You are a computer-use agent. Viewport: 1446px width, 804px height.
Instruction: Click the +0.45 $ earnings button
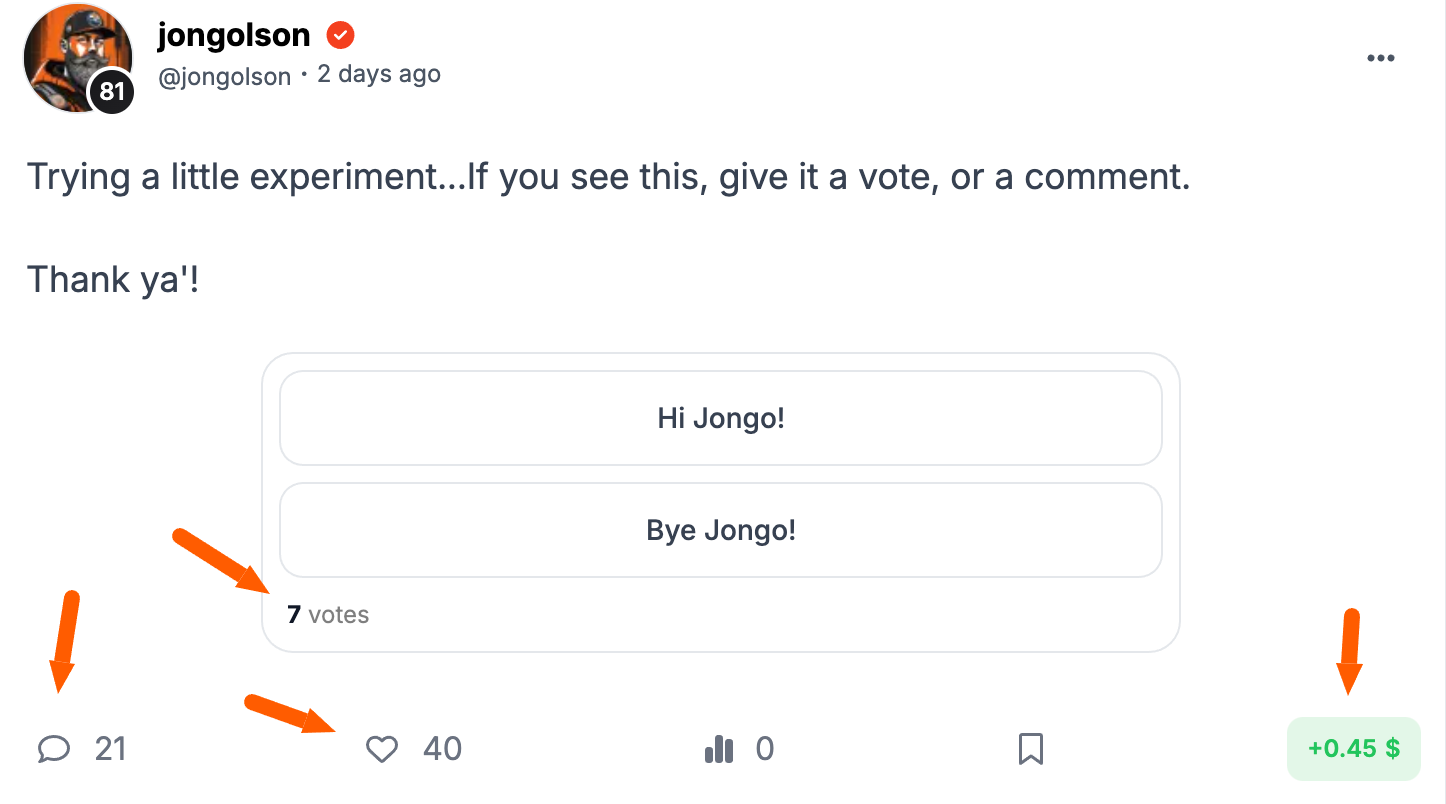click(x=1353, y=748)
